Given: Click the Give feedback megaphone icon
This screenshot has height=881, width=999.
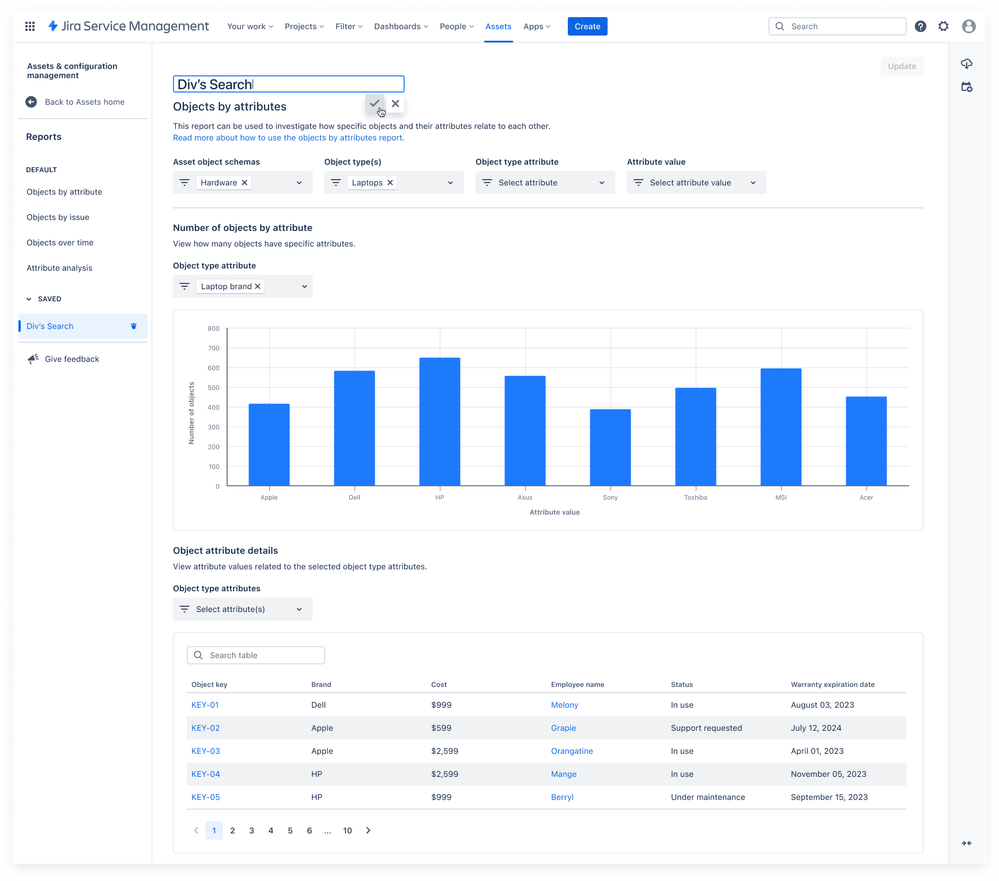Looking at the screenshot, I should pos(33,359).
